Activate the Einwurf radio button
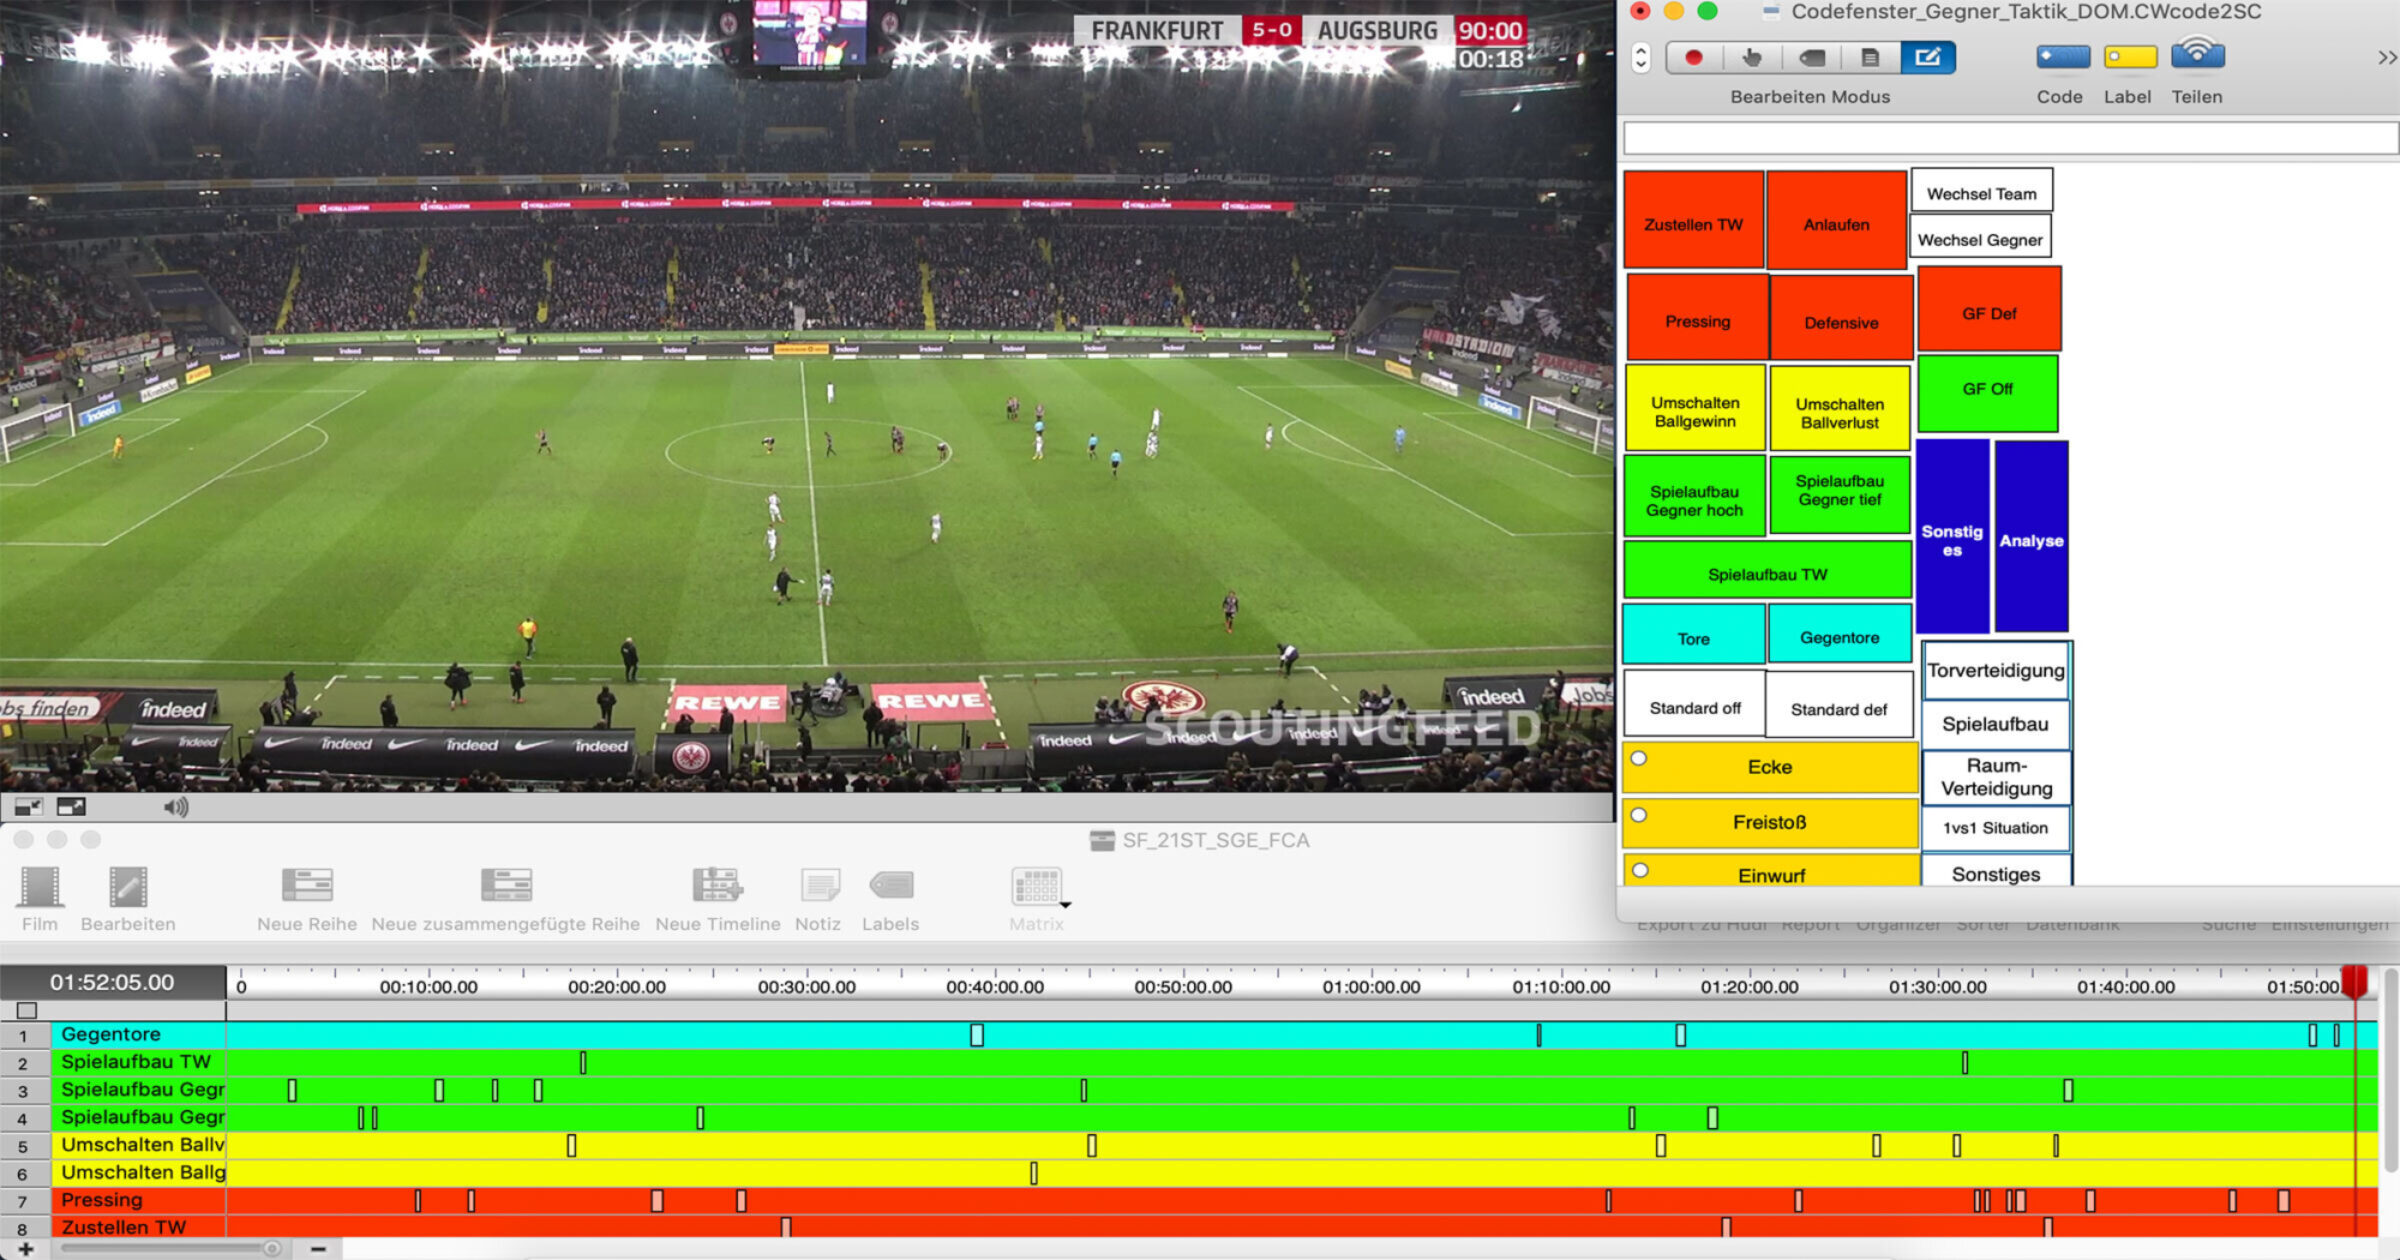This screenshot has width=2400, height=1260. coord(1640,870)
